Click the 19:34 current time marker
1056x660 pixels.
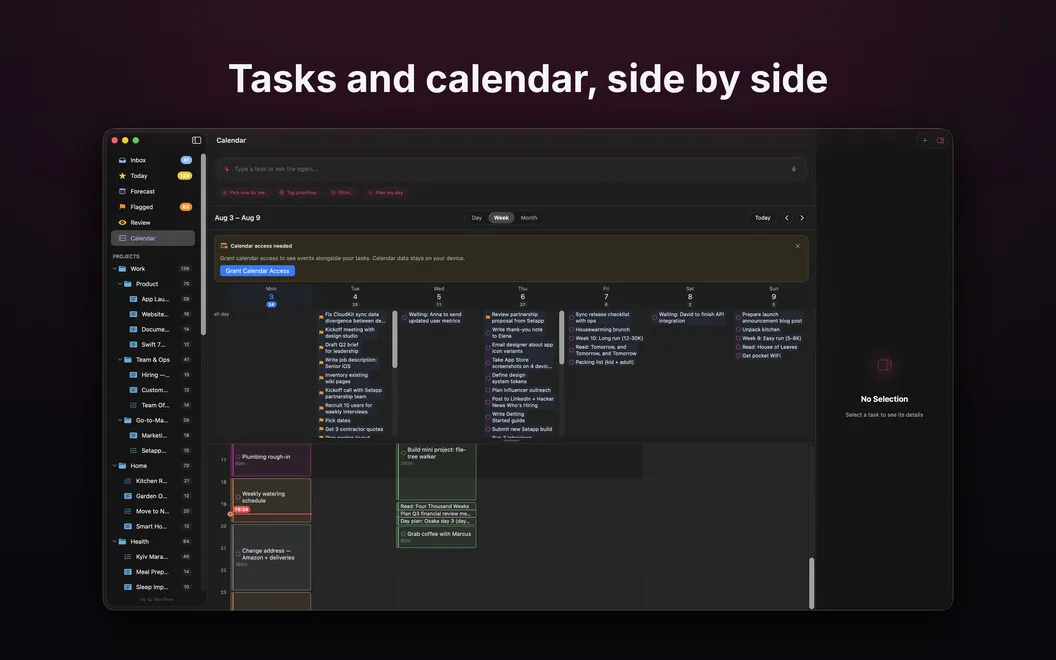(x=242, y=510)
